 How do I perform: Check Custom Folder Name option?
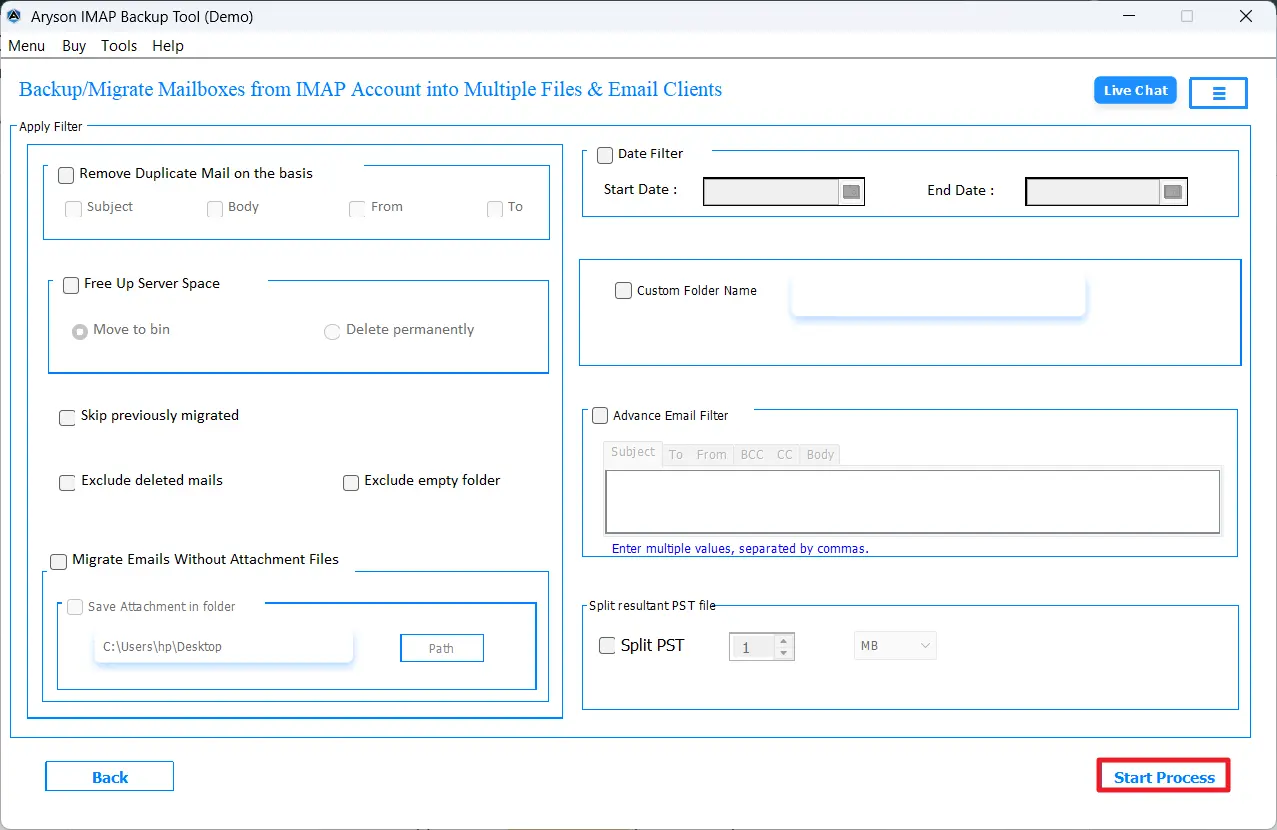(623, 291)
